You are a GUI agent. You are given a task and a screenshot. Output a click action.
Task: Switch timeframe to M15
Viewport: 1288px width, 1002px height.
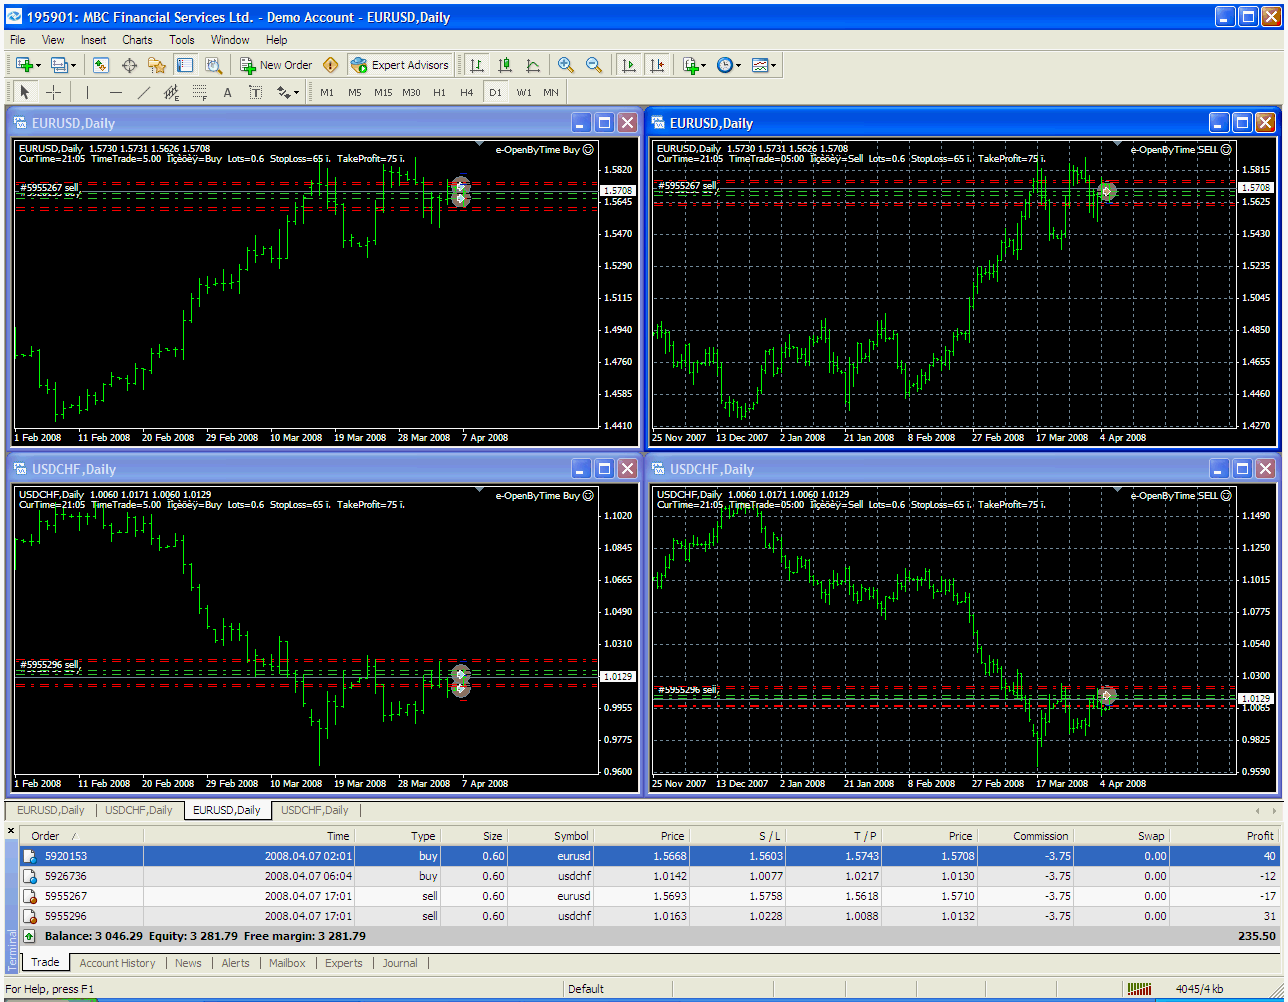tap(383, 92)
